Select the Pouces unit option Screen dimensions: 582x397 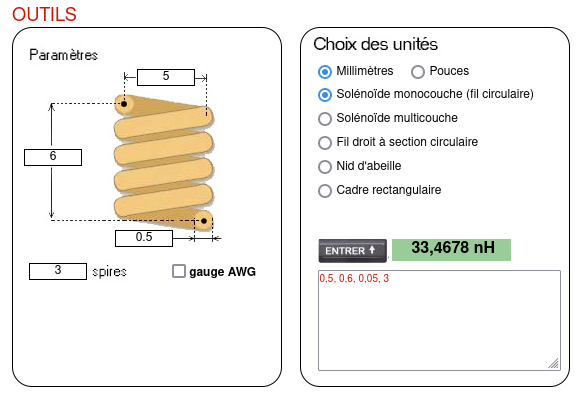point(418,72)
